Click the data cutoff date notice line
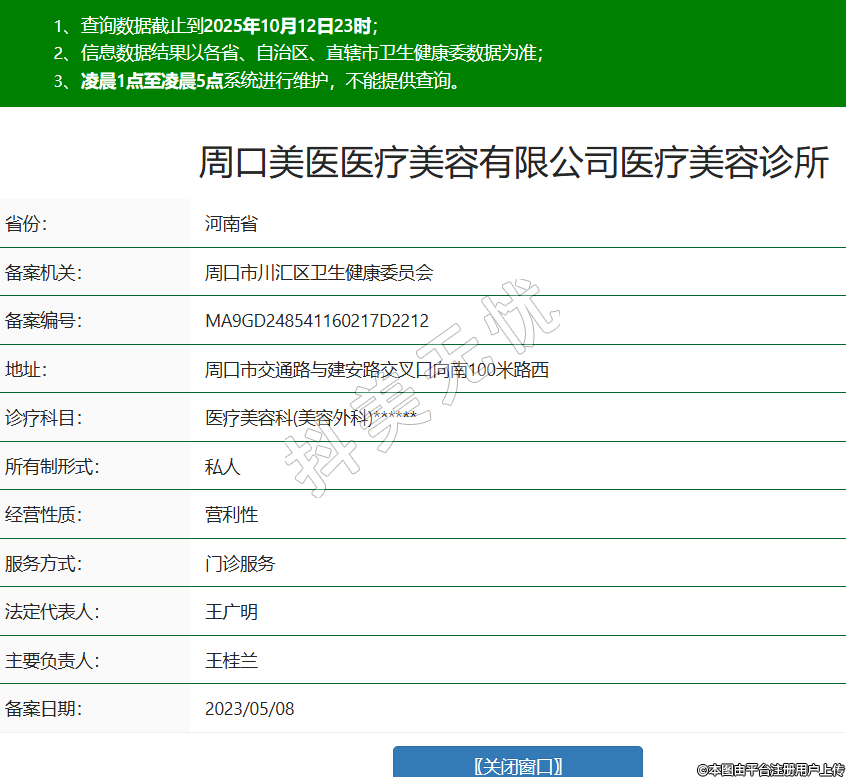846x777 pixels. [215, 26]
